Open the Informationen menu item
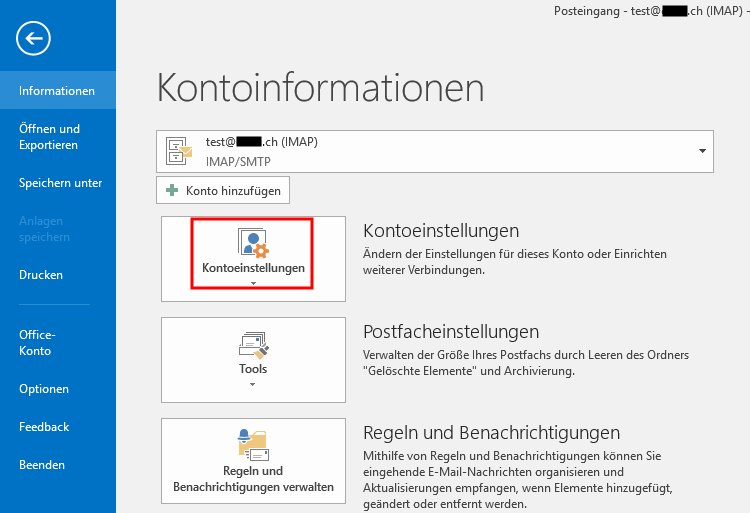 pos(58,90)
